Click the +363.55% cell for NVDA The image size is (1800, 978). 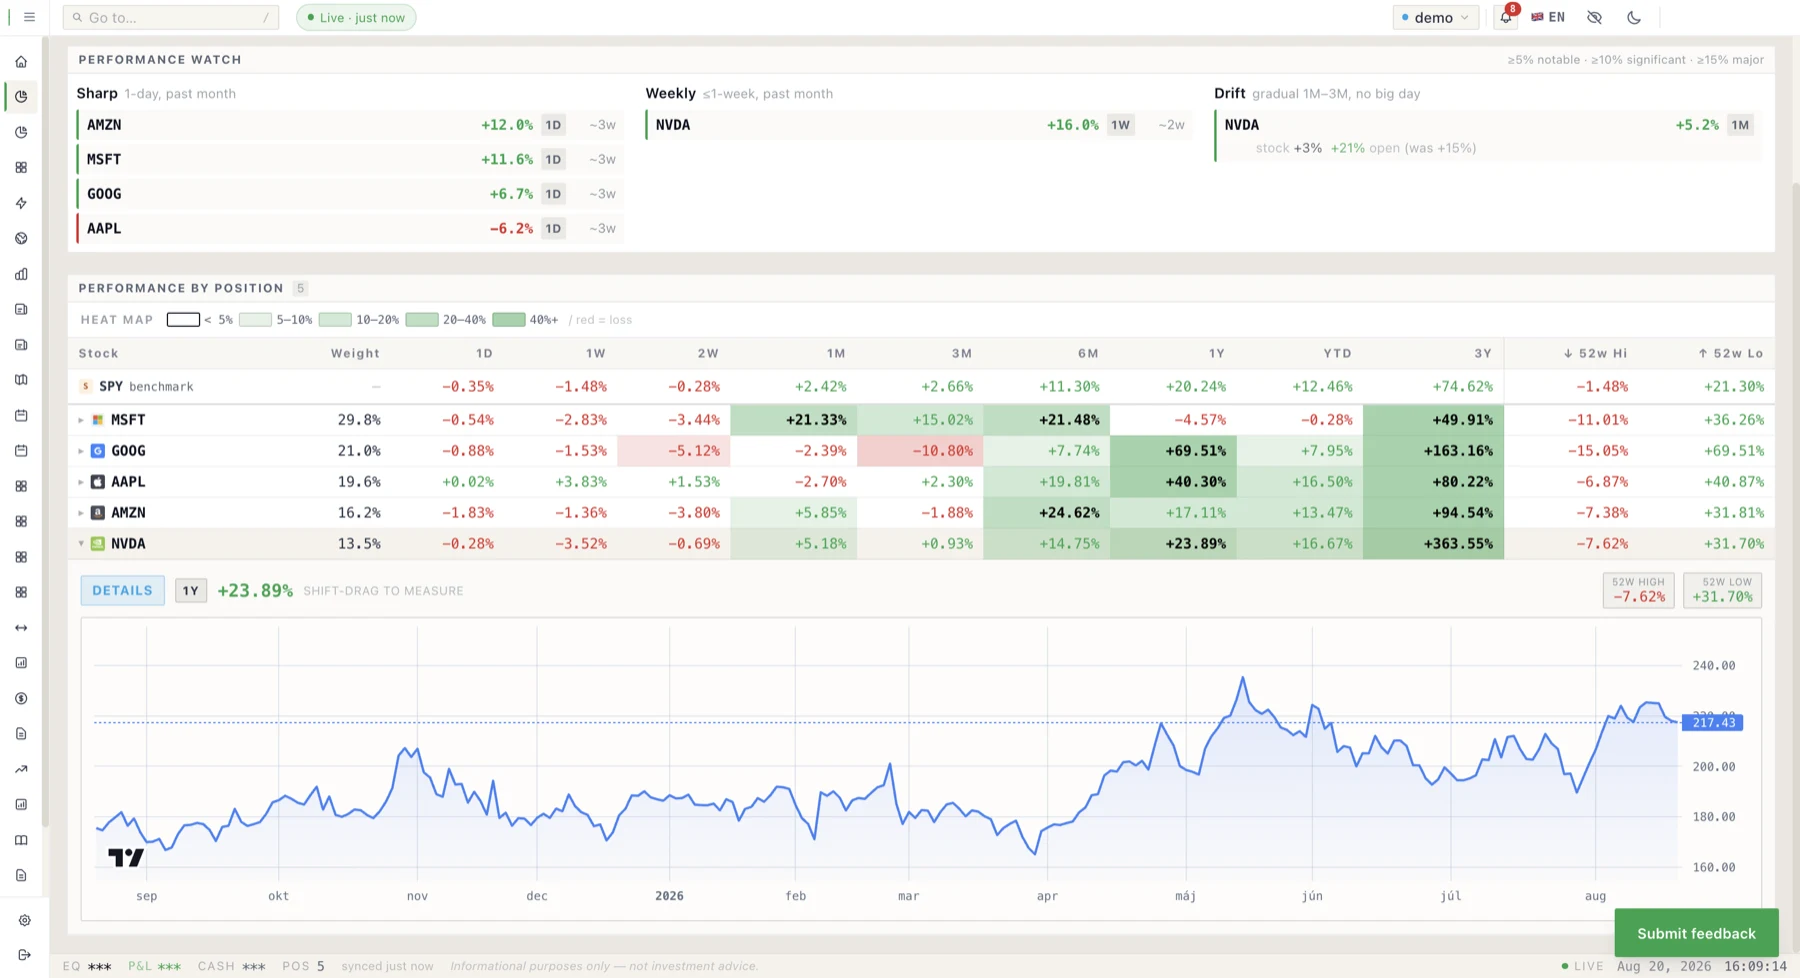pyautogui.click(x=1433, y=544)
